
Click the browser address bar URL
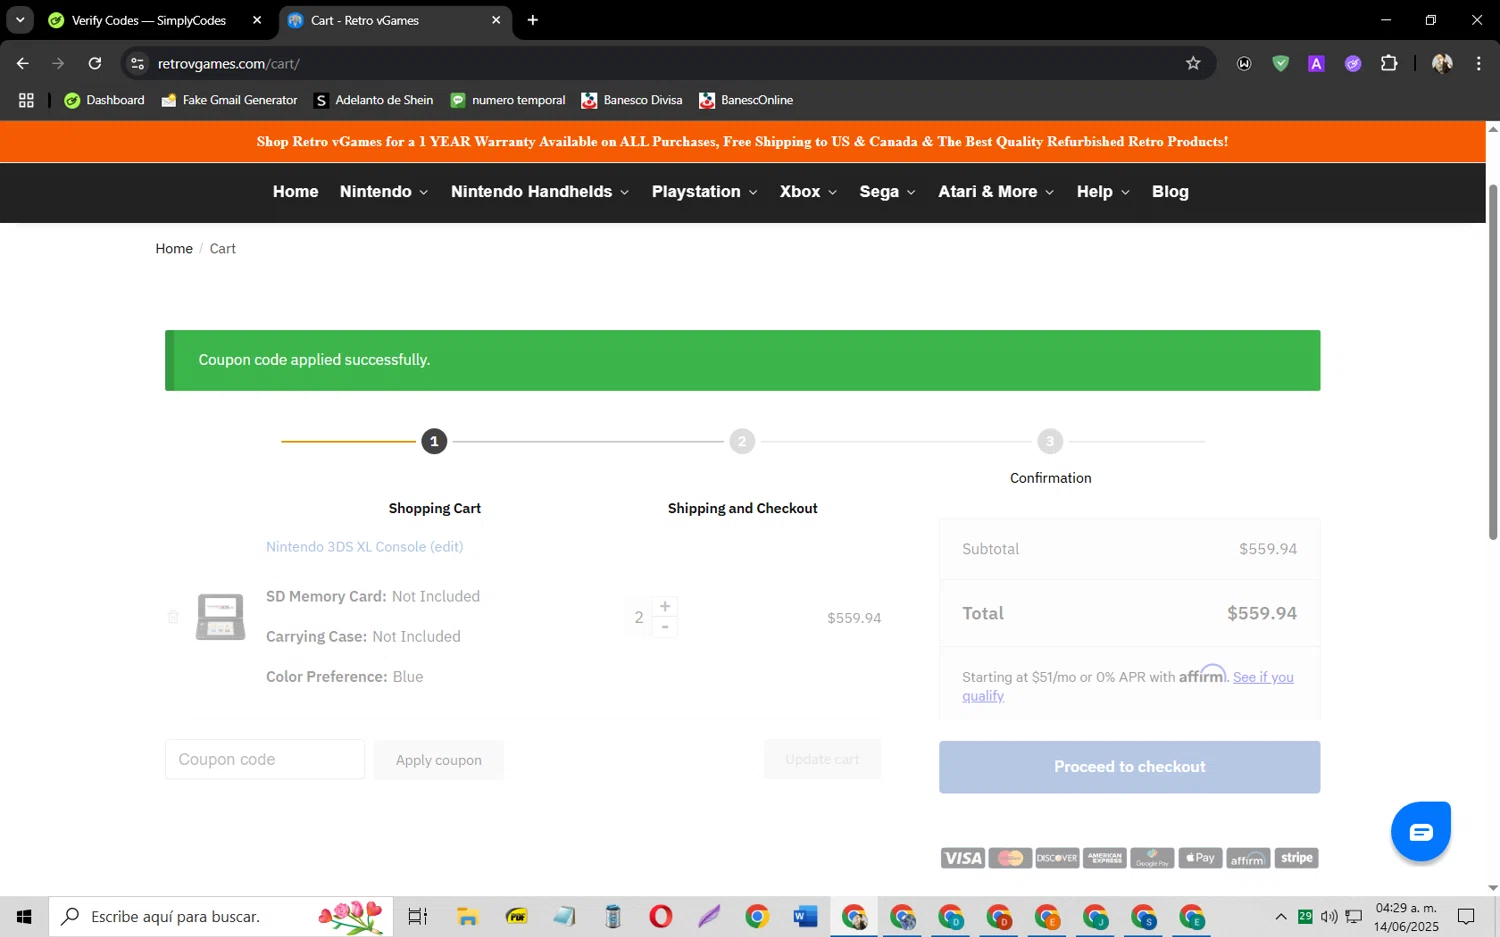(229, 63)
